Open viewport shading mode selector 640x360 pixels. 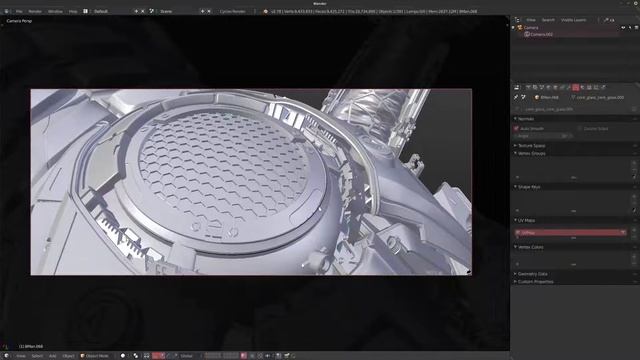click(123, 356)
